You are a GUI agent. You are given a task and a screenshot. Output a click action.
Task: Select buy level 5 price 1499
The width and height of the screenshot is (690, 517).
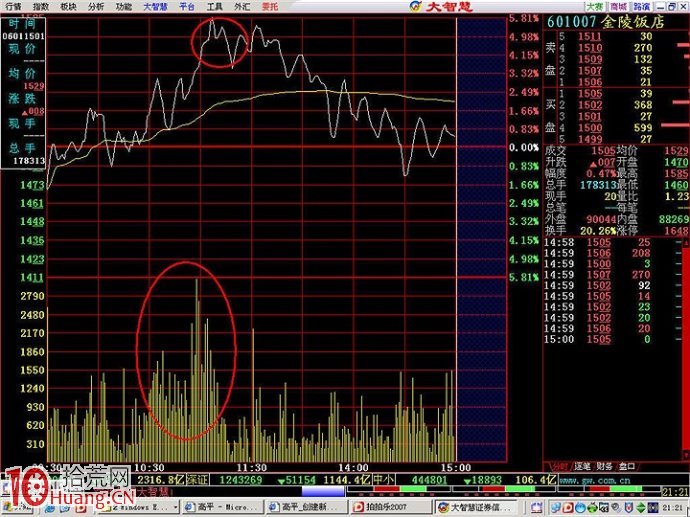590,139
